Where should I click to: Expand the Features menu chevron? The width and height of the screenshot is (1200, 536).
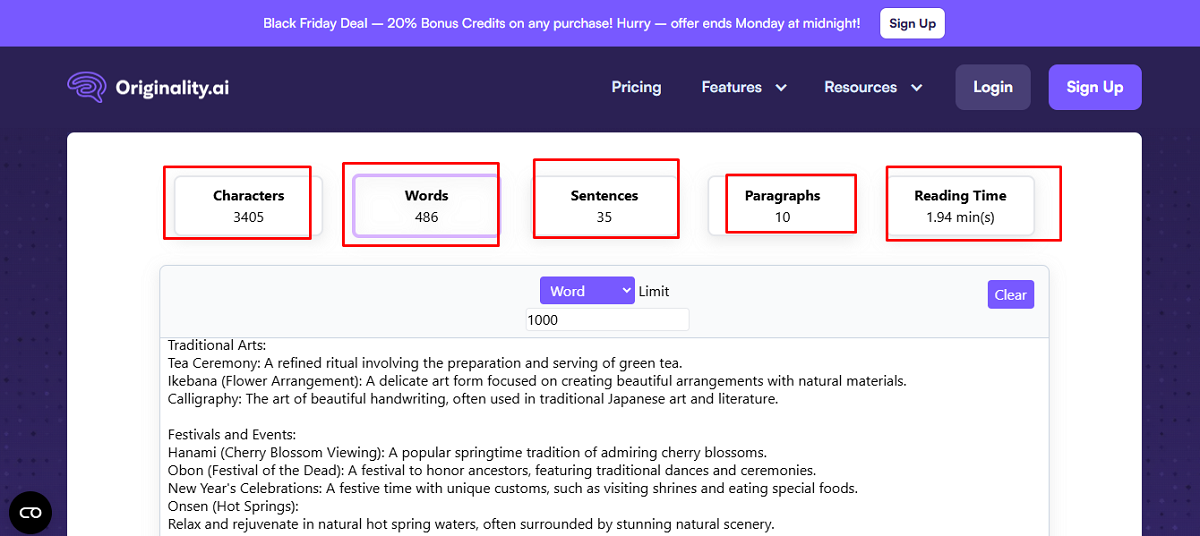click(781, 88)
